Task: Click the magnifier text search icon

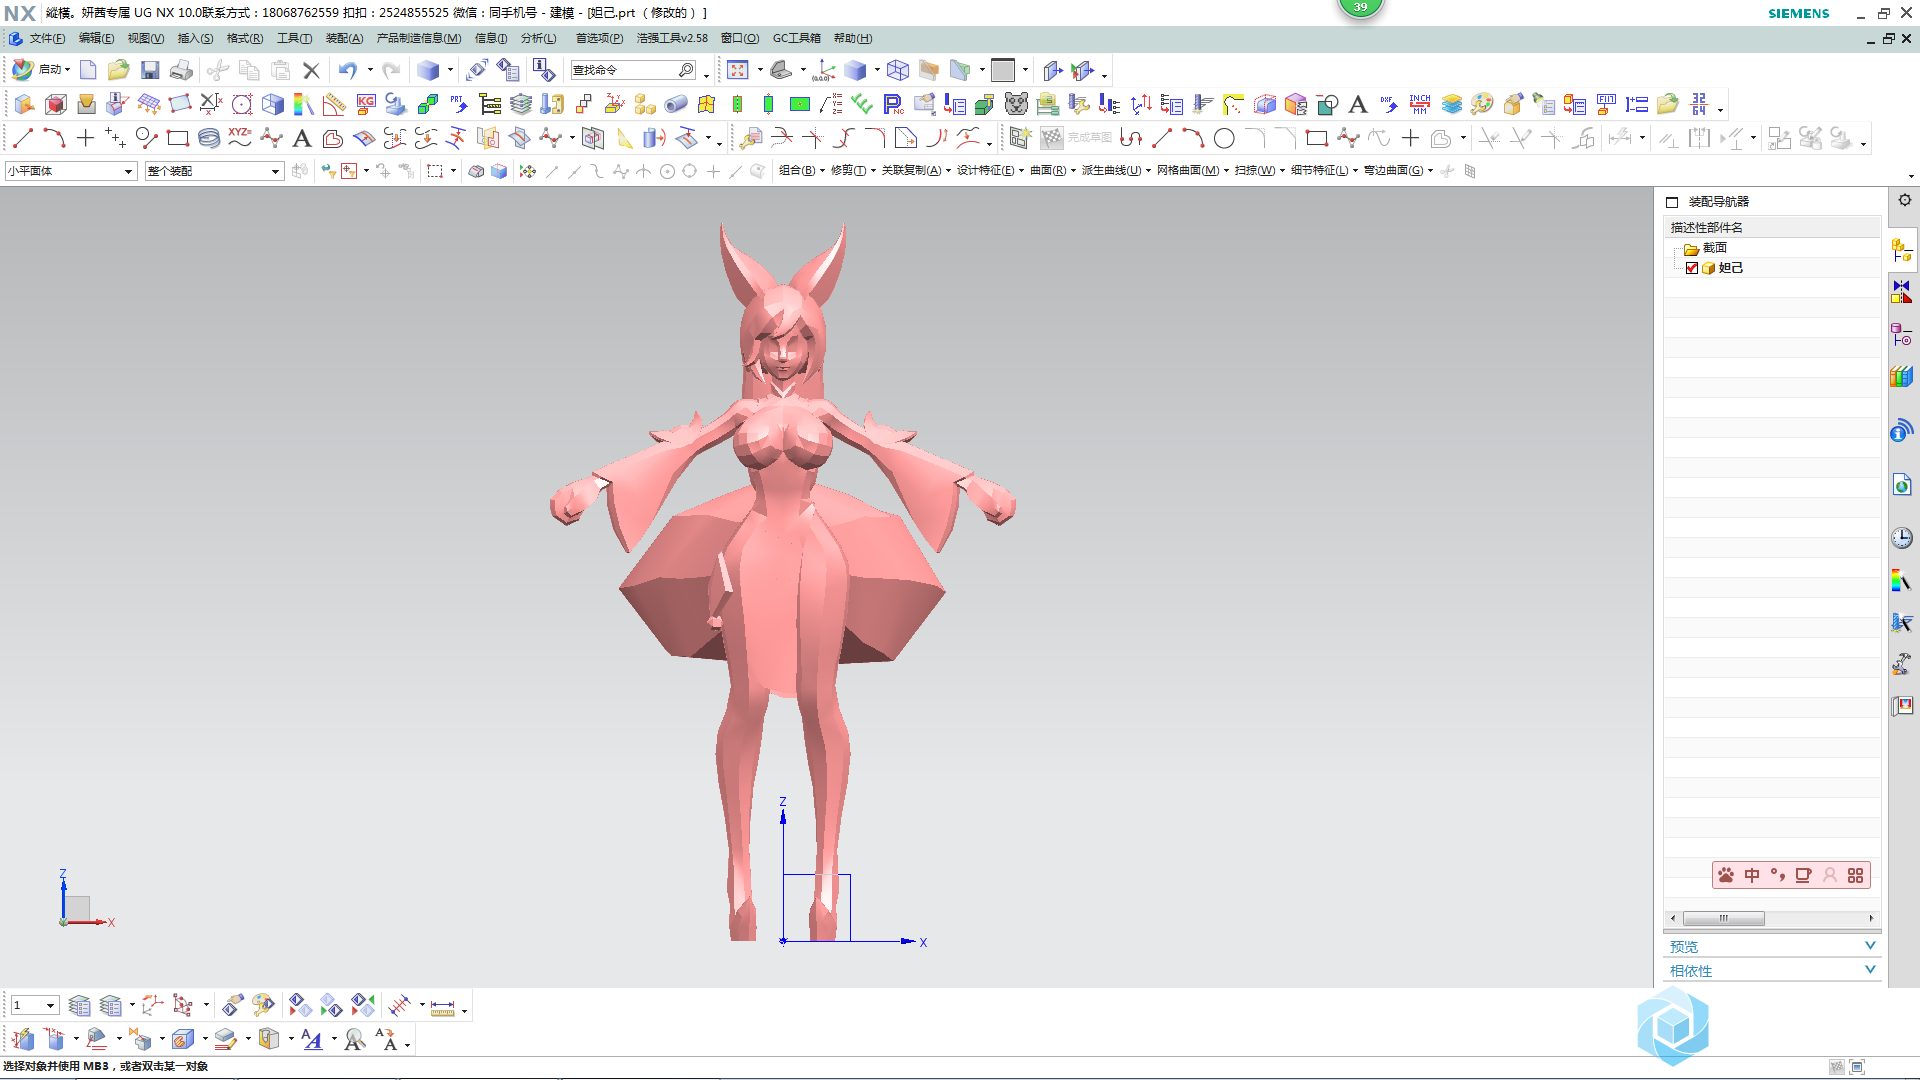Action: click(354, 1040)
